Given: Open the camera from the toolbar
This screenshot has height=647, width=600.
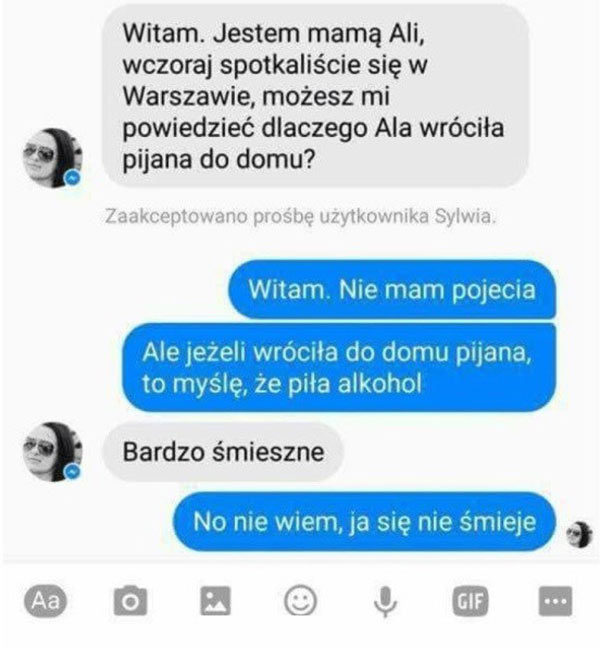Looking at the screenshot, I should coord(130,600).
